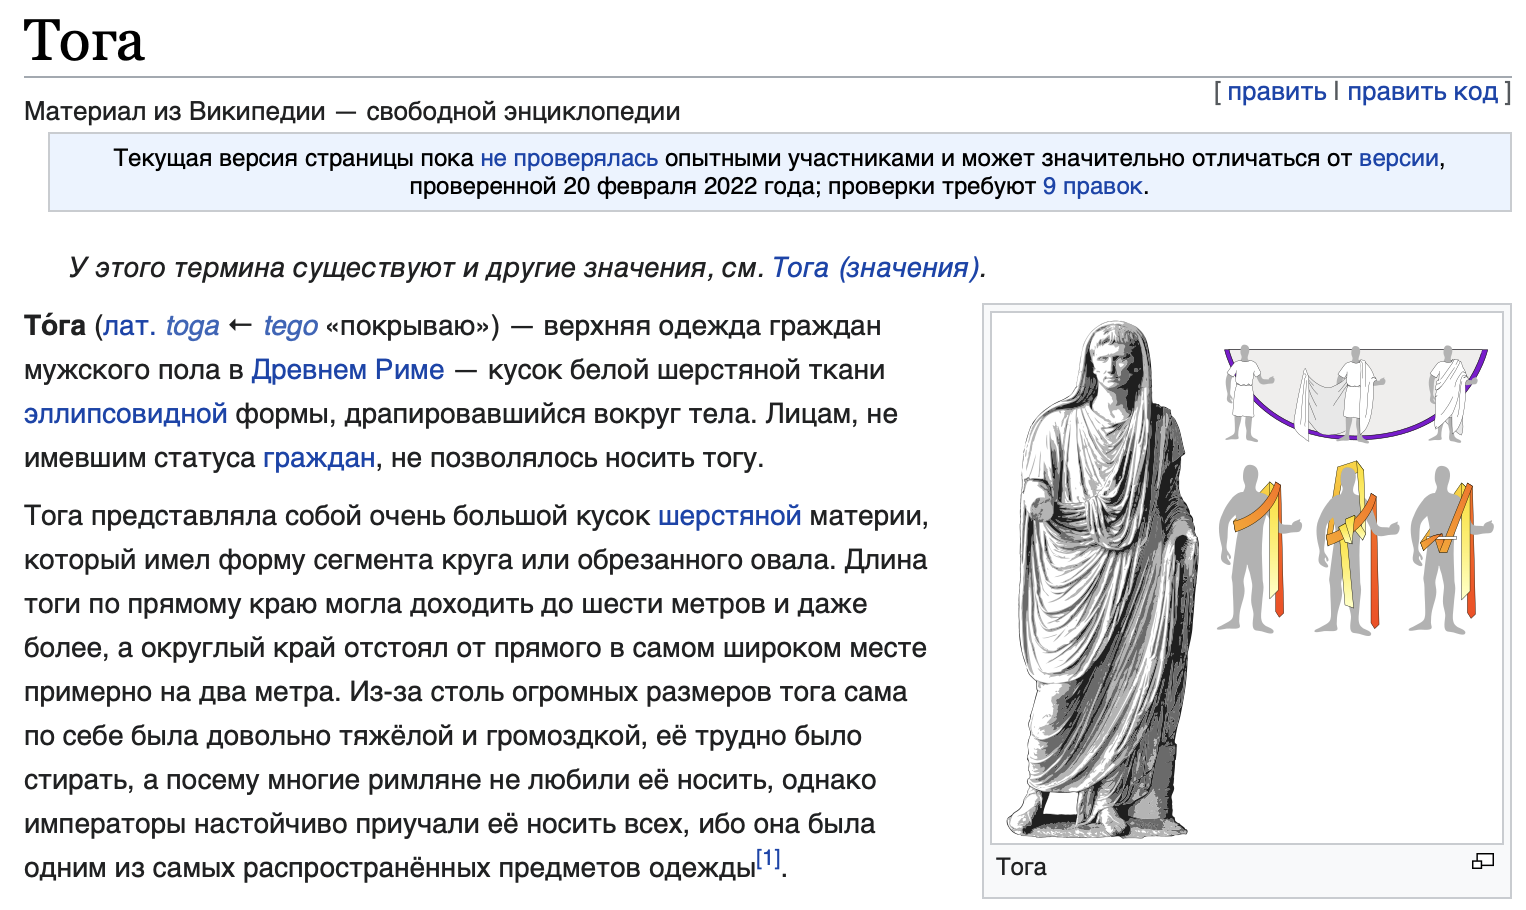The image size is (1526, 910).
Task: Click the 'править код' link
Action: [x=1422, y=92]
